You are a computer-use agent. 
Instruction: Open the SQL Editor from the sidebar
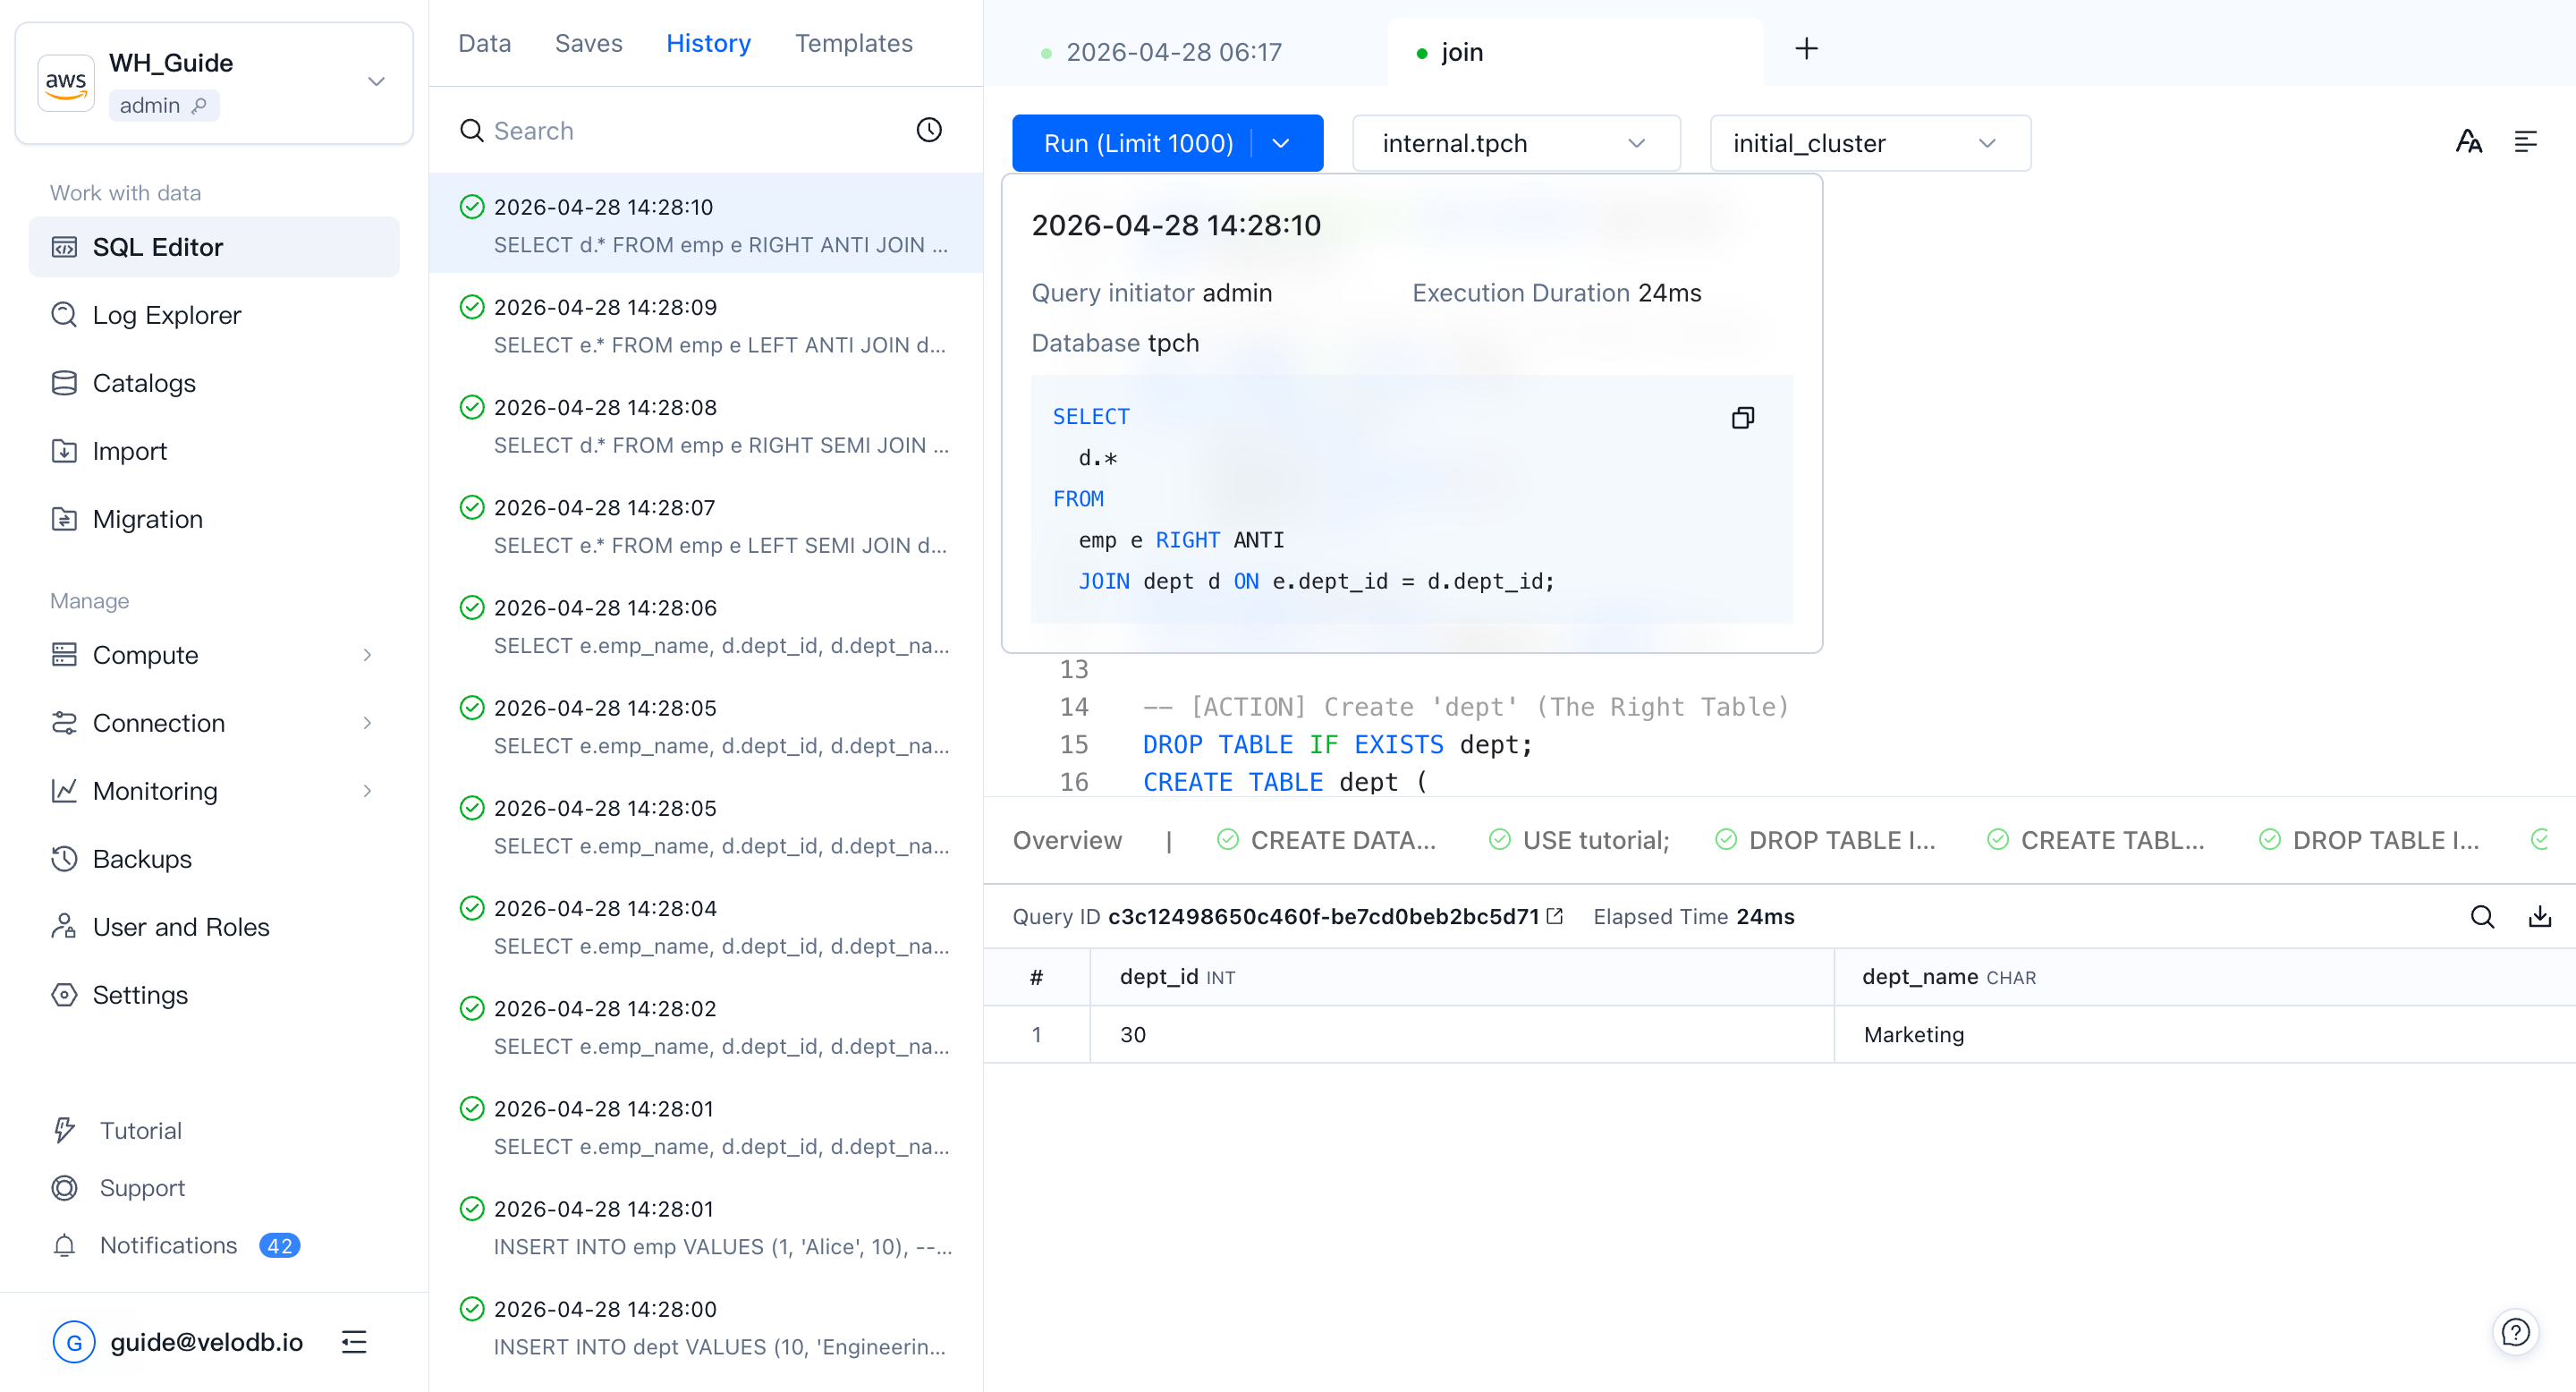[157, 246]
